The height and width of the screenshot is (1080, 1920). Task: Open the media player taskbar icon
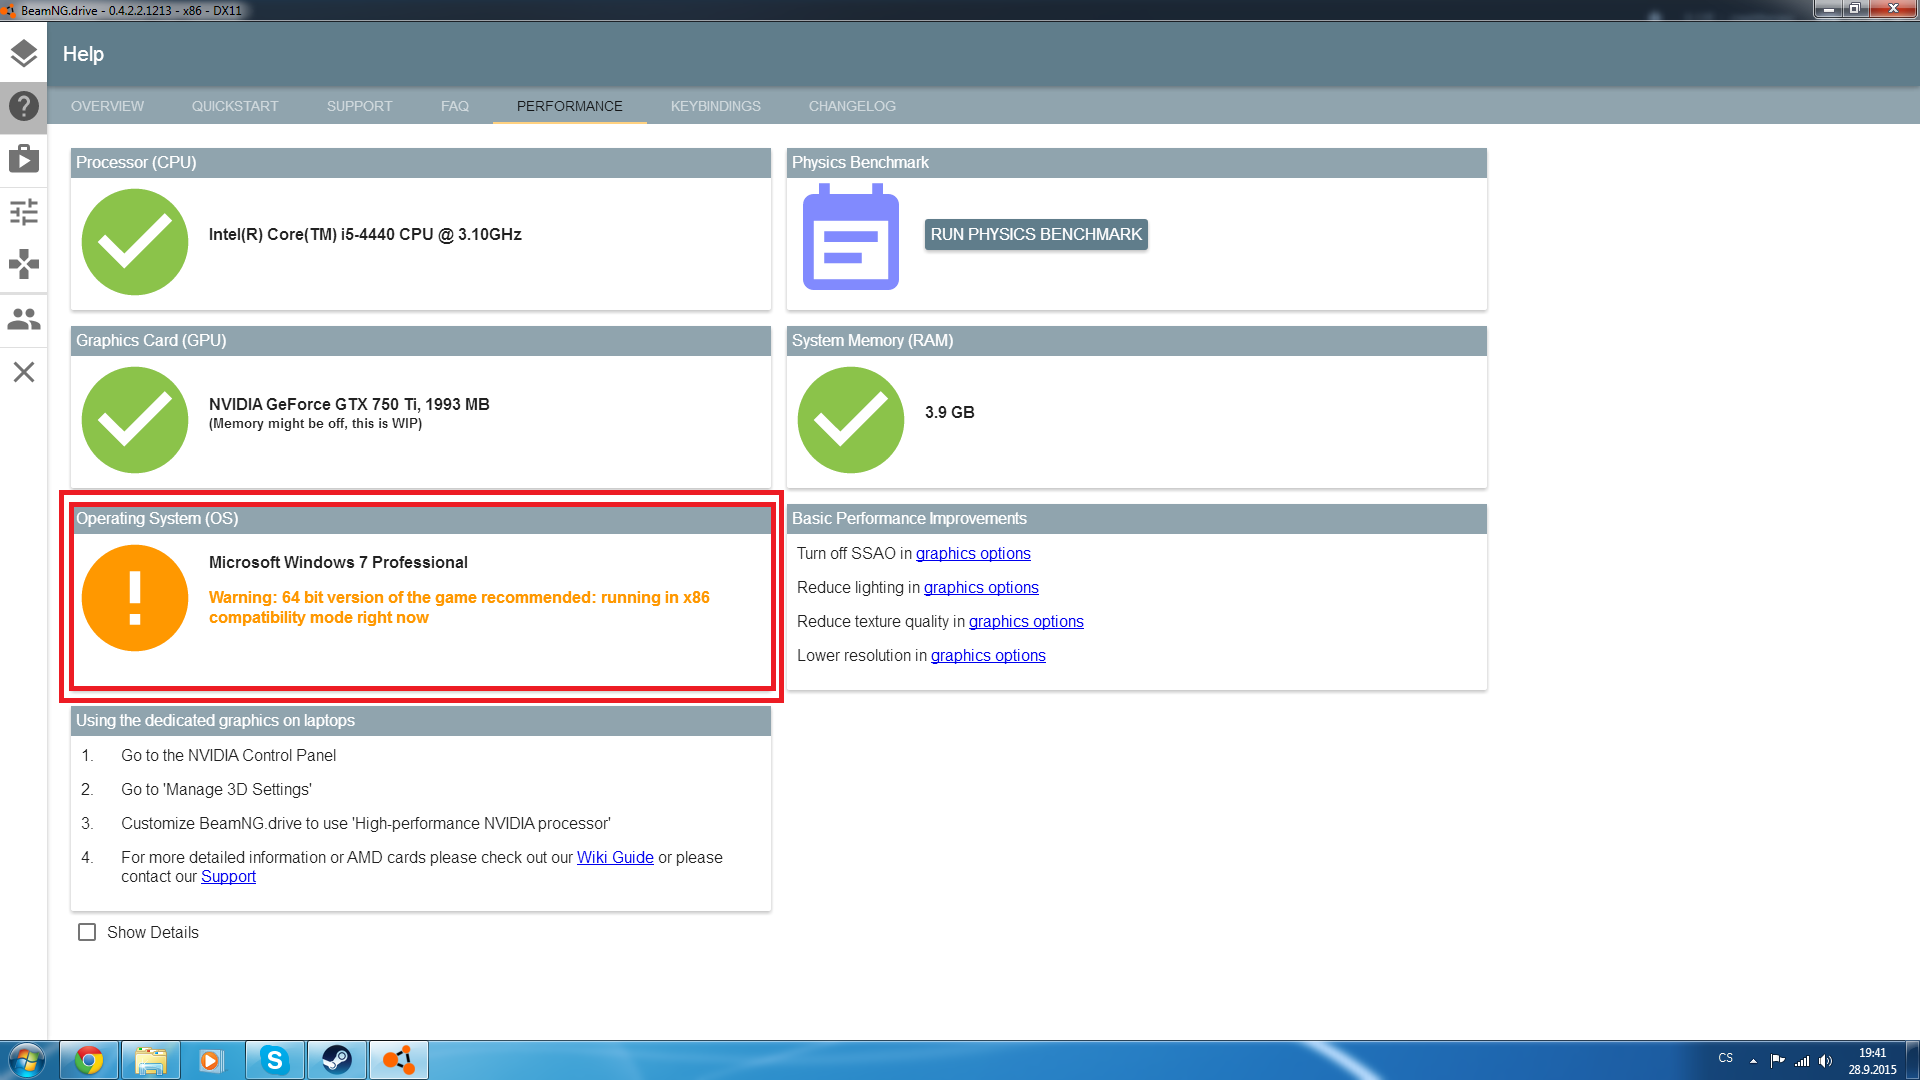[x=212, y=1060]
